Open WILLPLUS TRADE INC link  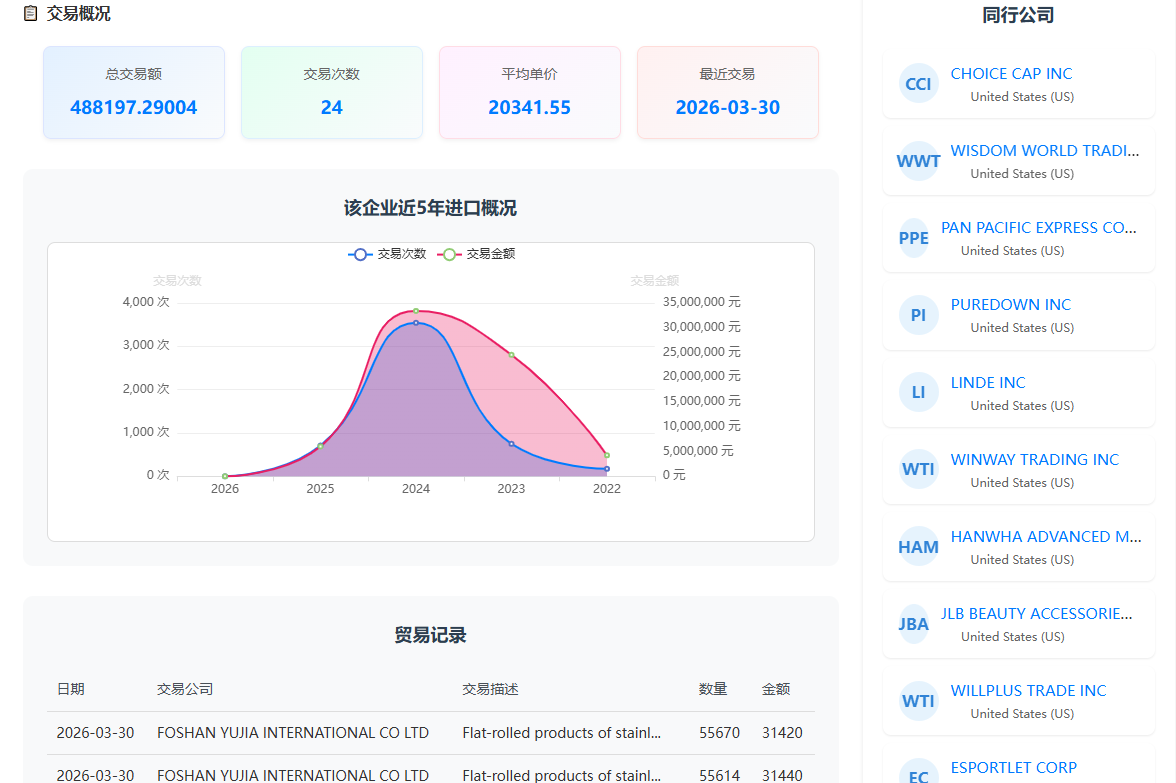pyautogui.click(x=1028, y=691)
